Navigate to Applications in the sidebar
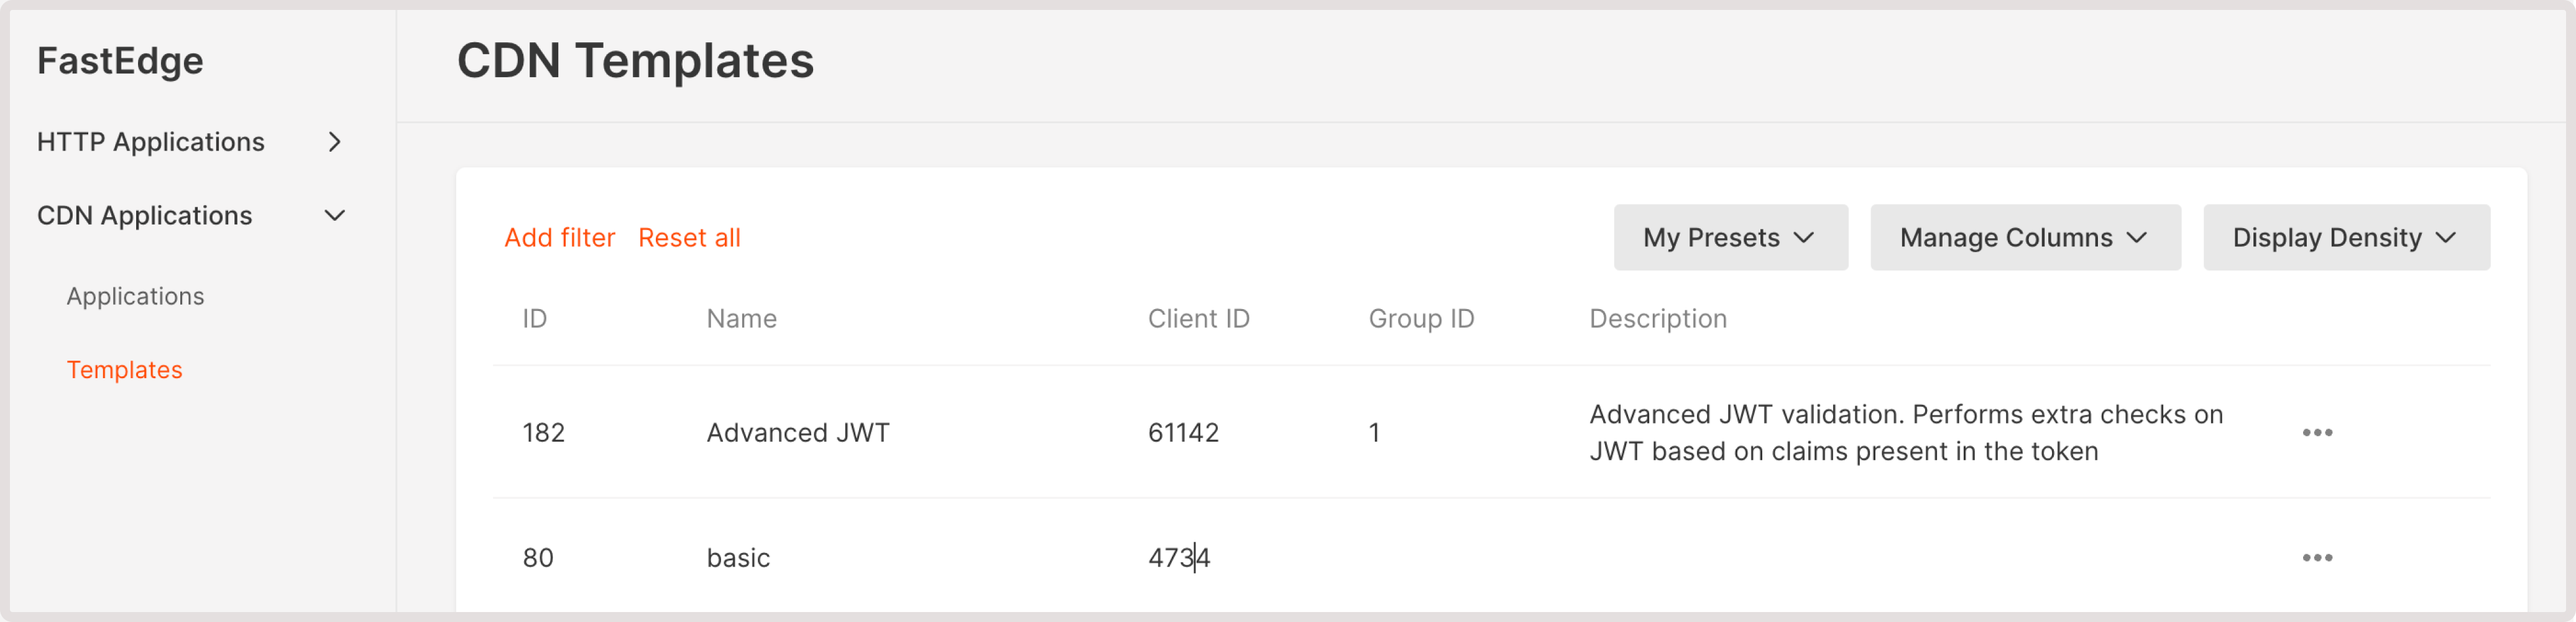Viewport: 2576px width, 622px height. 135,295
